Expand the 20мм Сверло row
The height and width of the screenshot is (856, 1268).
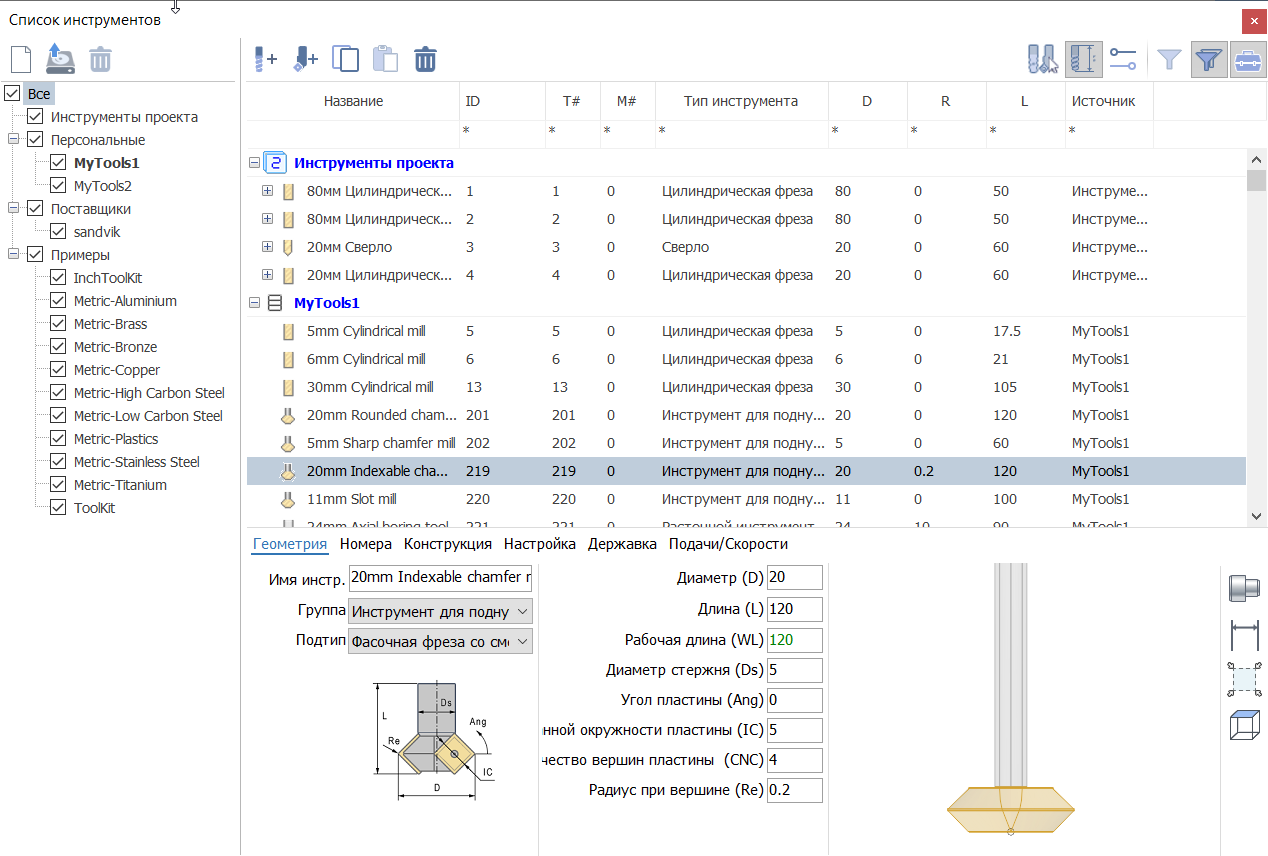coord(267,247)
